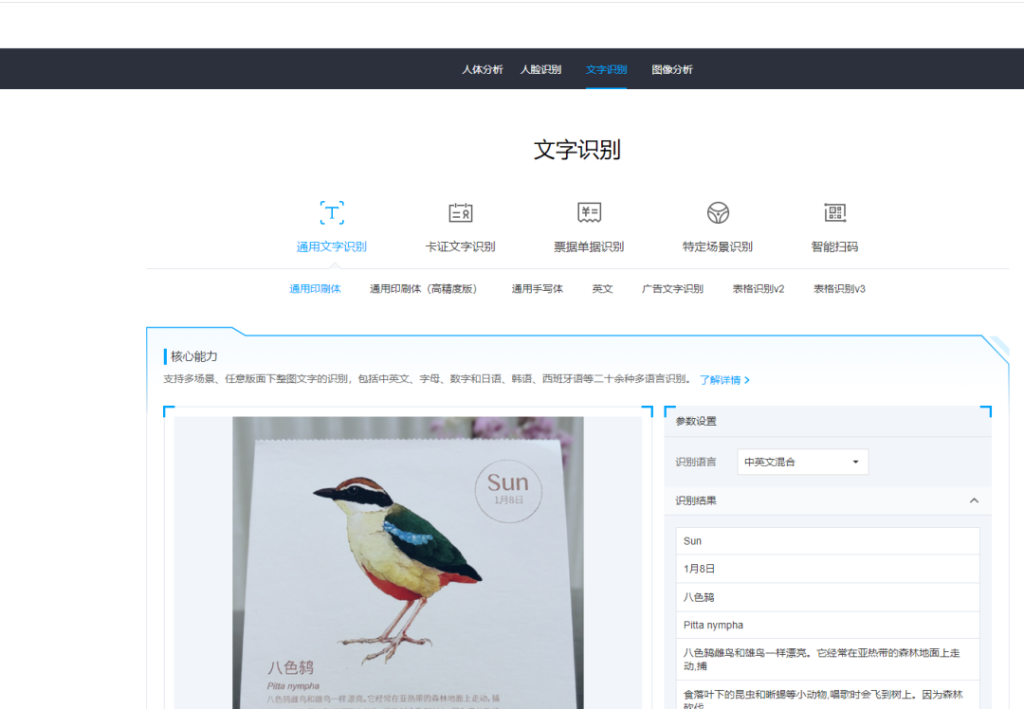Select the 表格识别v2 sub-tab
The height and width of the screenshot is (709, 1024).
pyautogui.click(x=758, y=289)
